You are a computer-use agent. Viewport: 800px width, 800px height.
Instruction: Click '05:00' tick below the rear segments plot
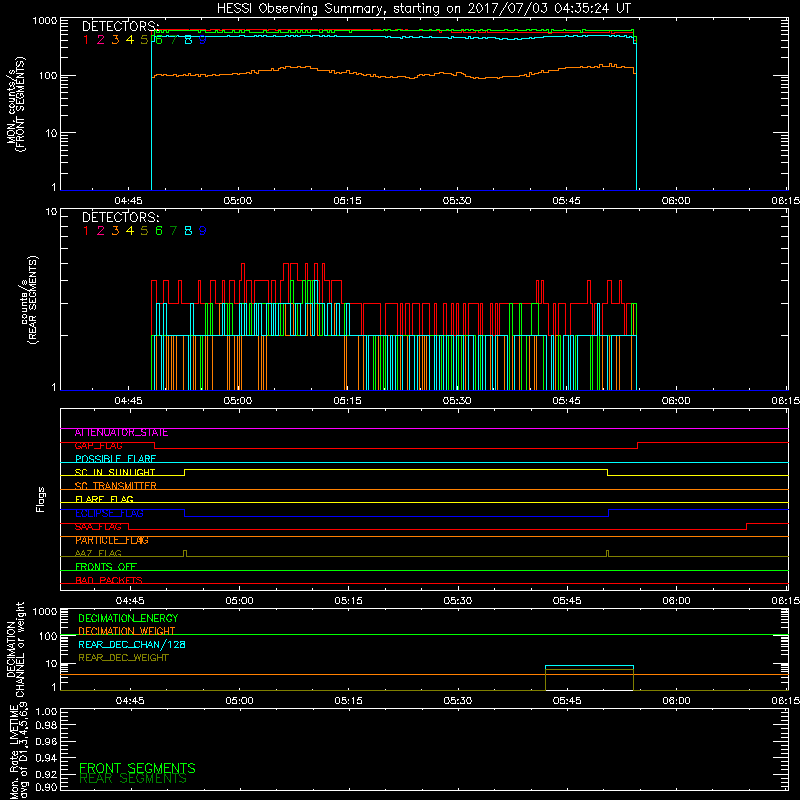tap(238, 401)
